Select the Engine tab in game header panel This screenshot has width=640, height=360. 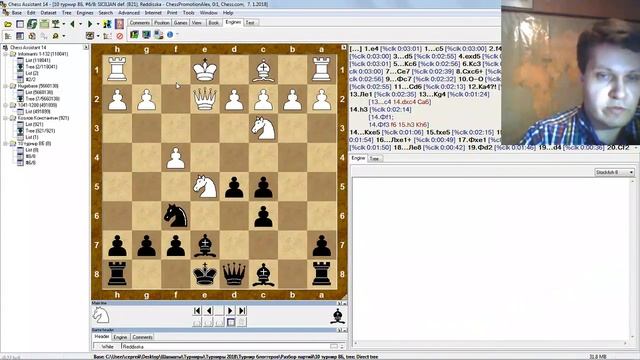pos(120,337)
